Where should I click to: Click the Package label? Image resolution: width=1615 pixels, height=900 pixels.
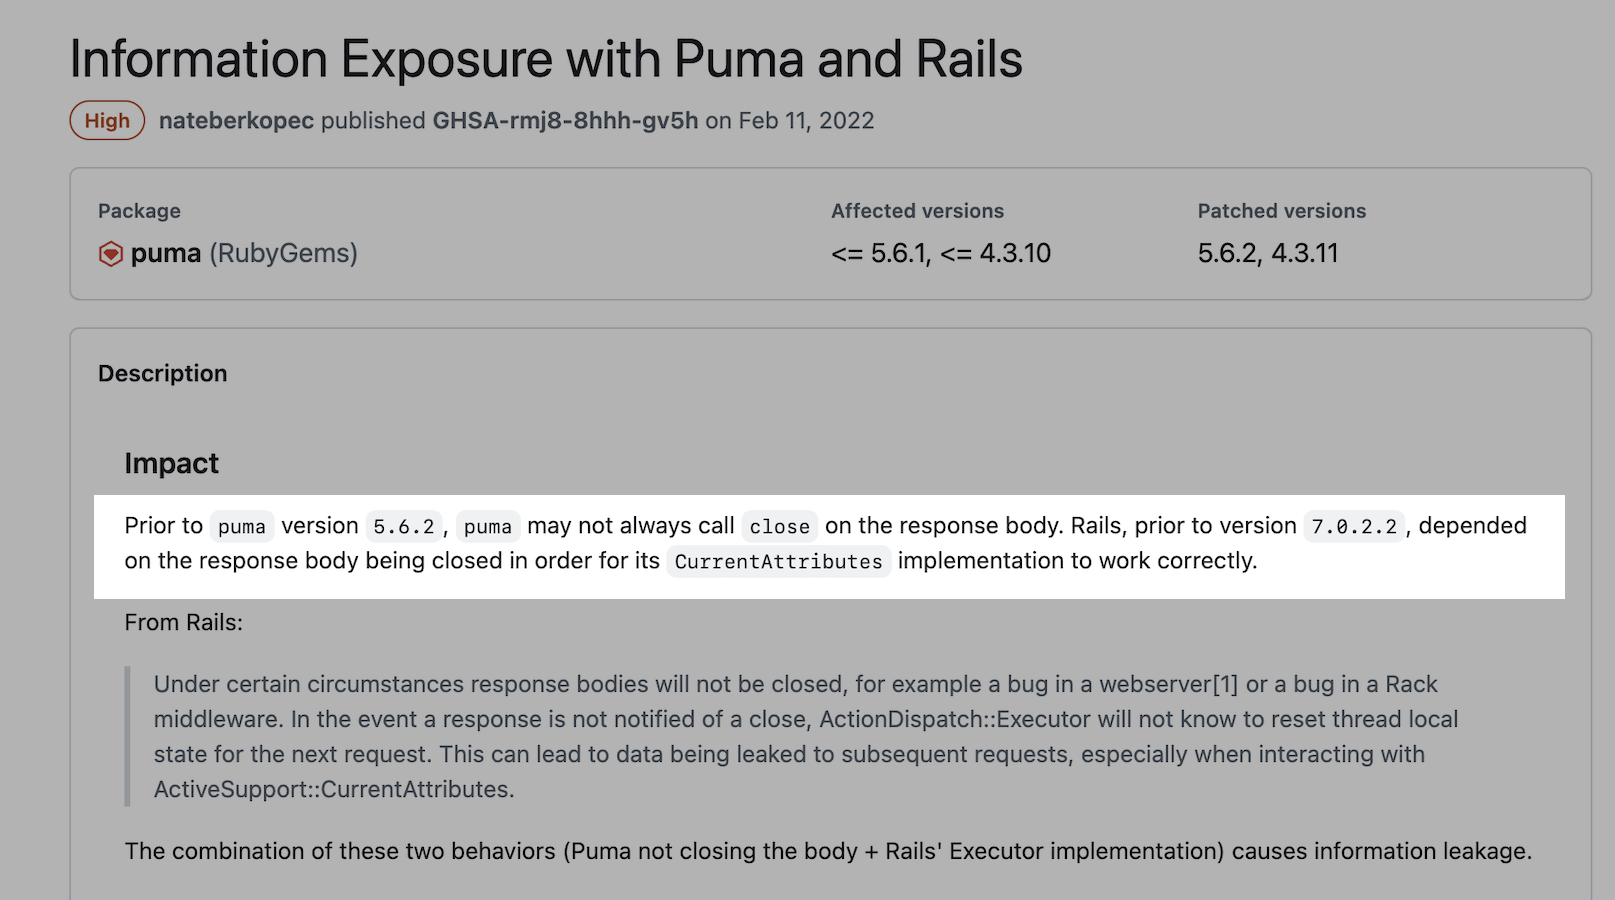click(139, 211)
